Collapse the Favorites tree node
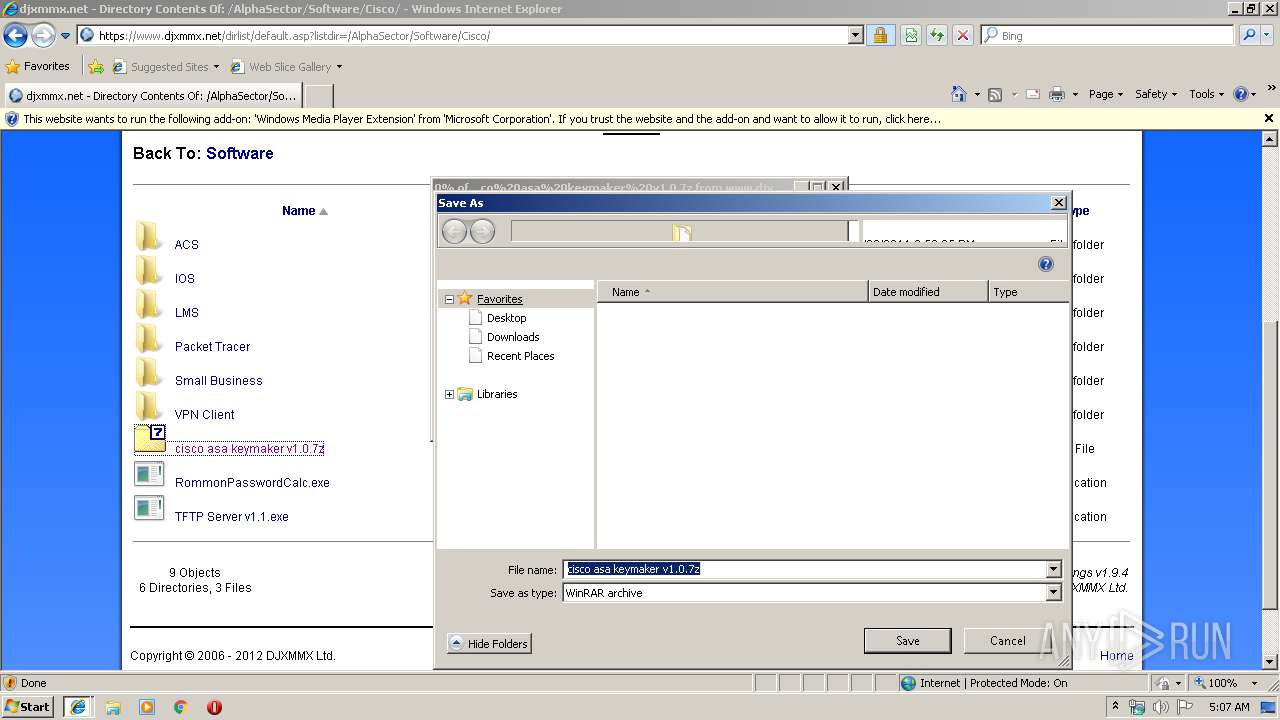Viewport: 1280px width, 720px height. pyautogui.click(x=449, y=299)
